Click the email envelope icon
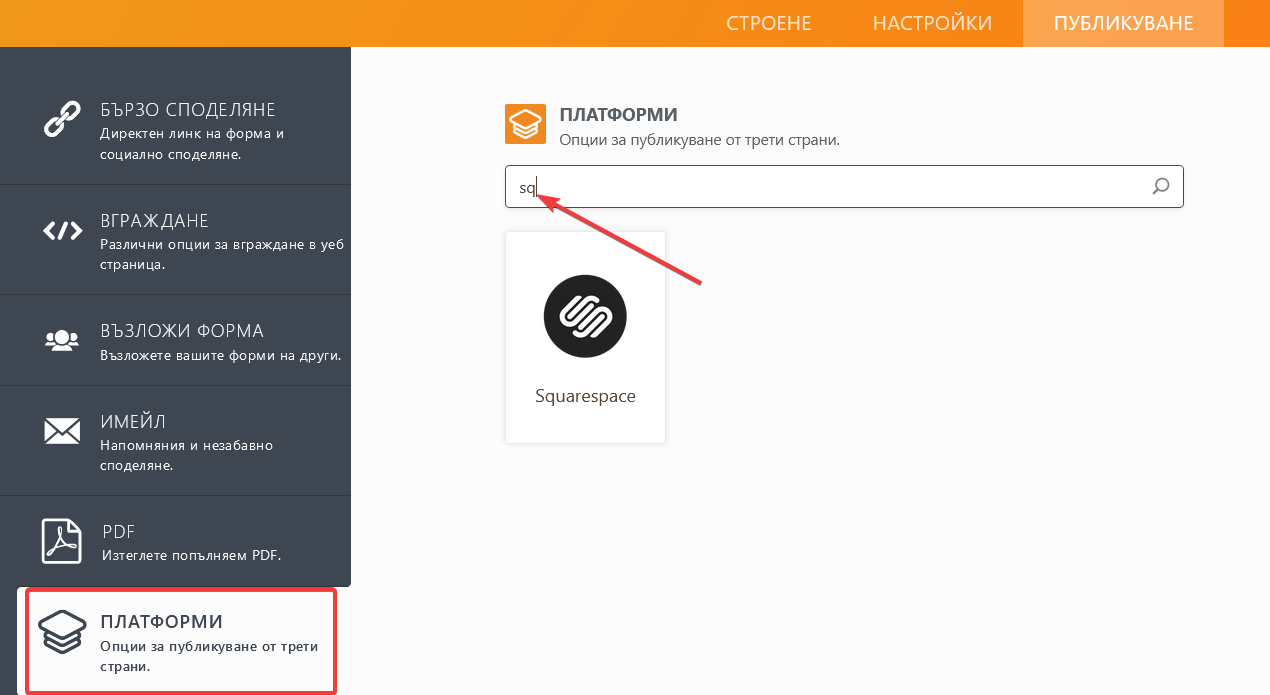This screenshot has width=1270, height=695. 62,431
